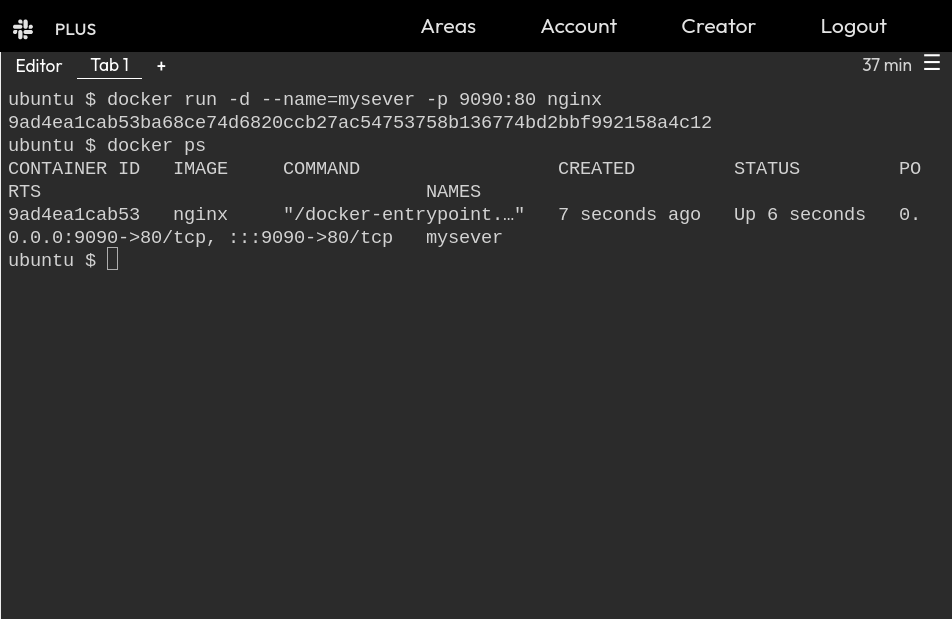The height and width of the screenshot is (619, 952).
Task: Click the CREATED column header
Action: (x=596, y=169)
